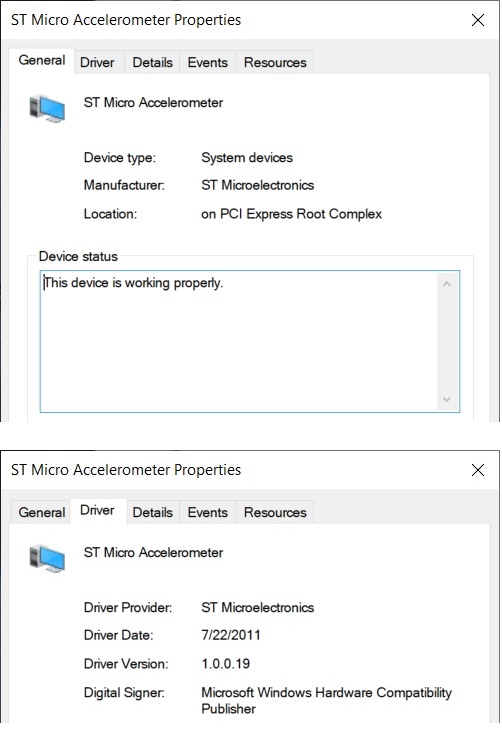Open Events tab in lower window
Viewport: 502px width, 746px height.
[207, 512]
